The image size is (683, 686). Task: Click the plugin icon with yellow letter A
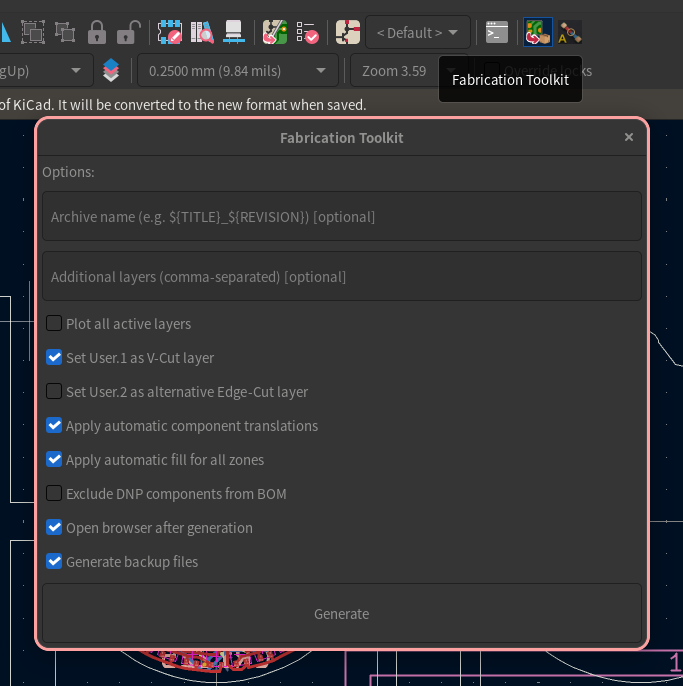click(570, 32)
